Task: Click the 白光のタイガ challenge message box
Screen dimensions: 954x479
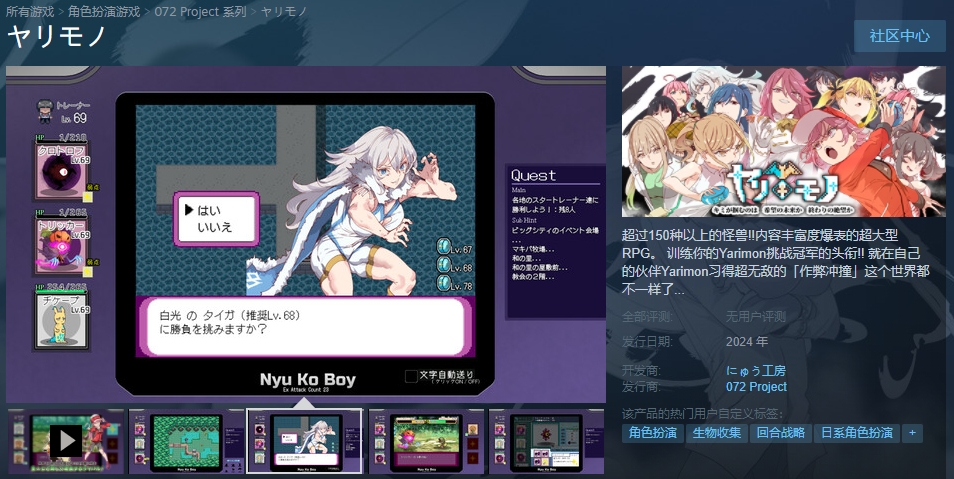Action: coord(305,326)
